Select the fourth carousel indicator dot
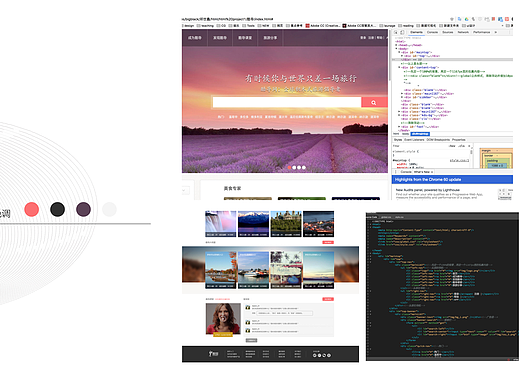The height and width of the screenshot is (390, 520). (304, 168)
